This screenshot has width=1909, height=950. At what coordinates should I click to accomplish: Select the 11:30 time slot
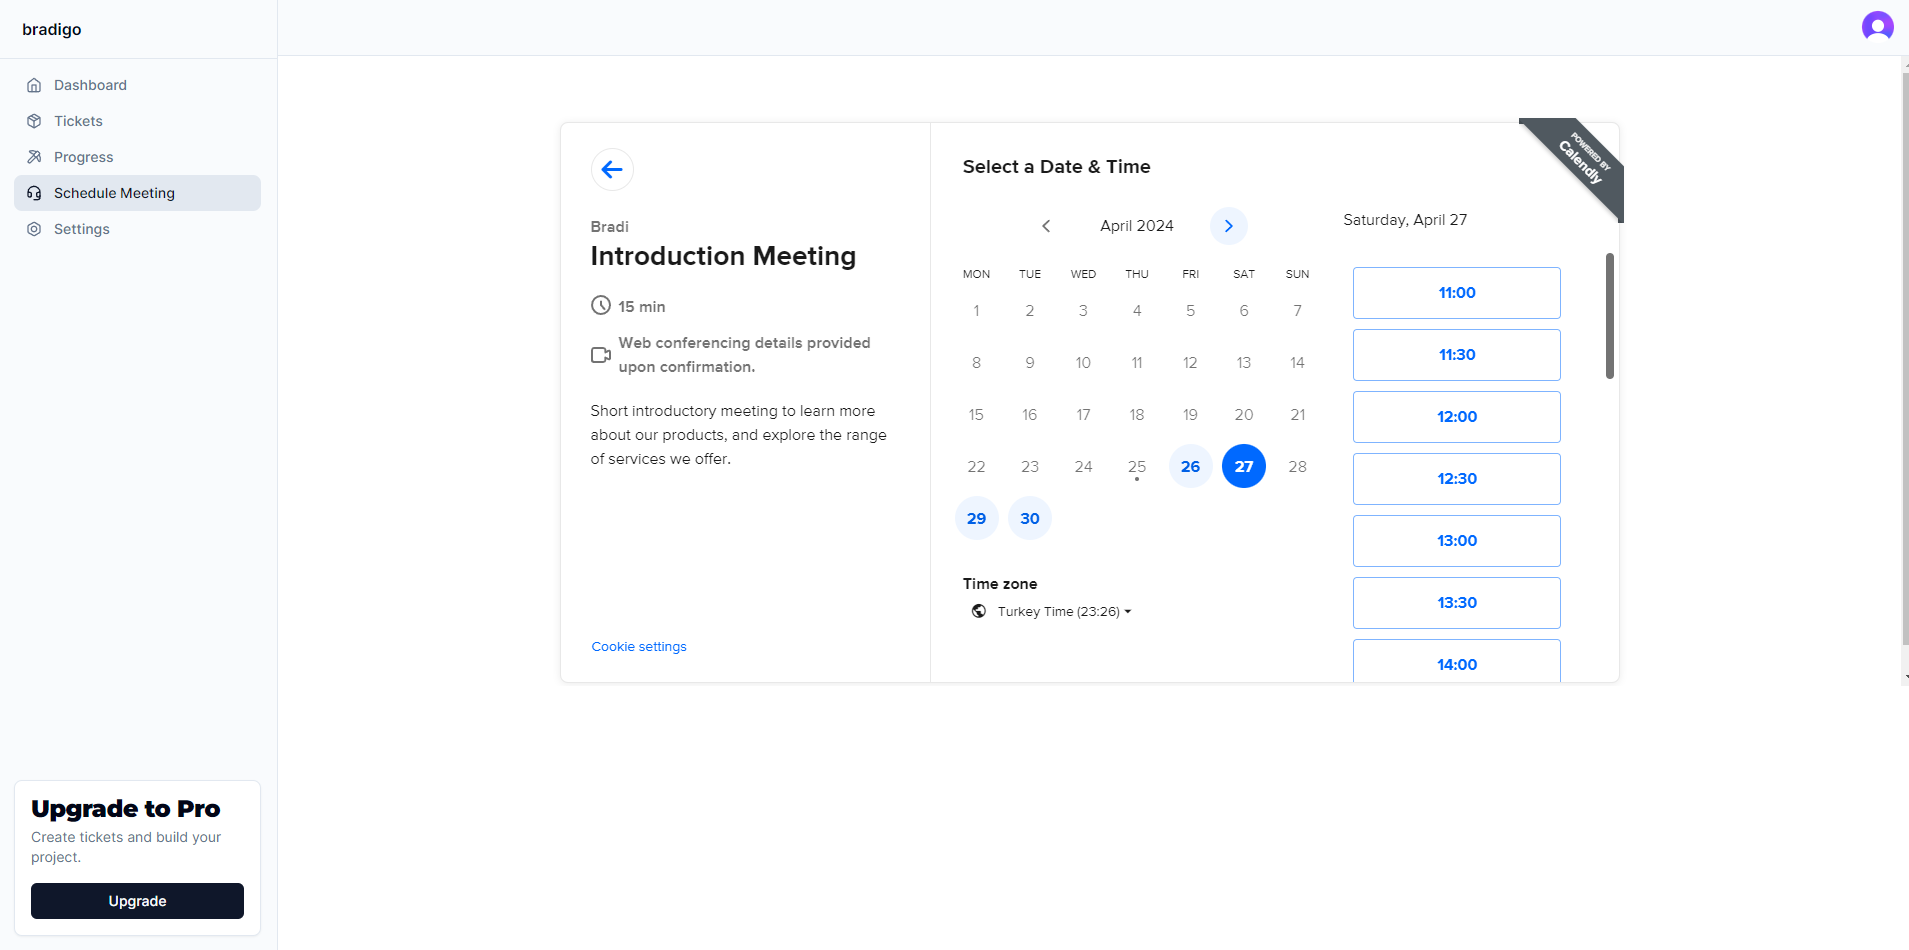pos(1457,355)
